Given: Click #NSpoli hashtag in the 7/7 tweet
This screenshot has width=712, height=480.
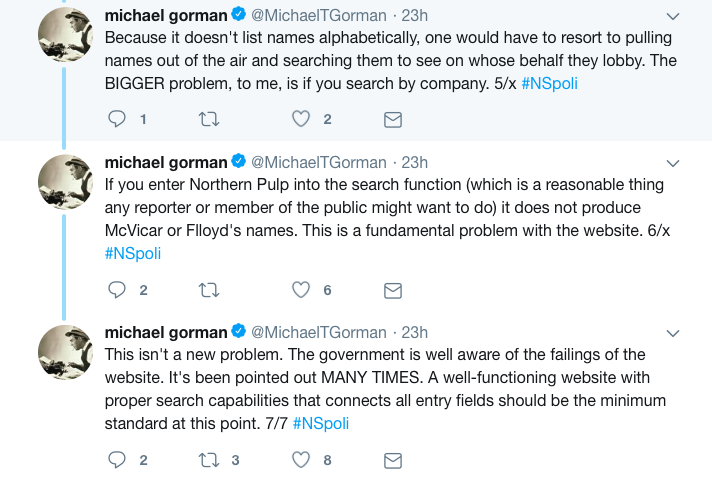Looking at the screenshot, I should [x=320, y=424].
